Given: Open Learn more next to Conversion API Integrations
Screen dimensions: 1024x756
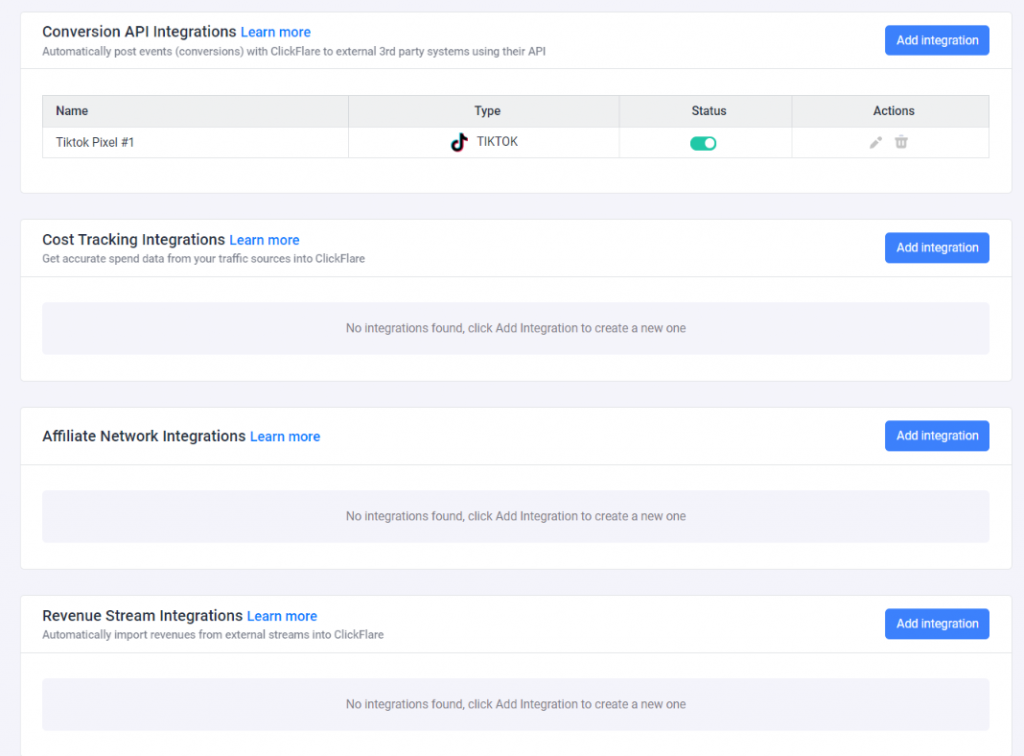Looking at the screenshot, I should (275, 31).
